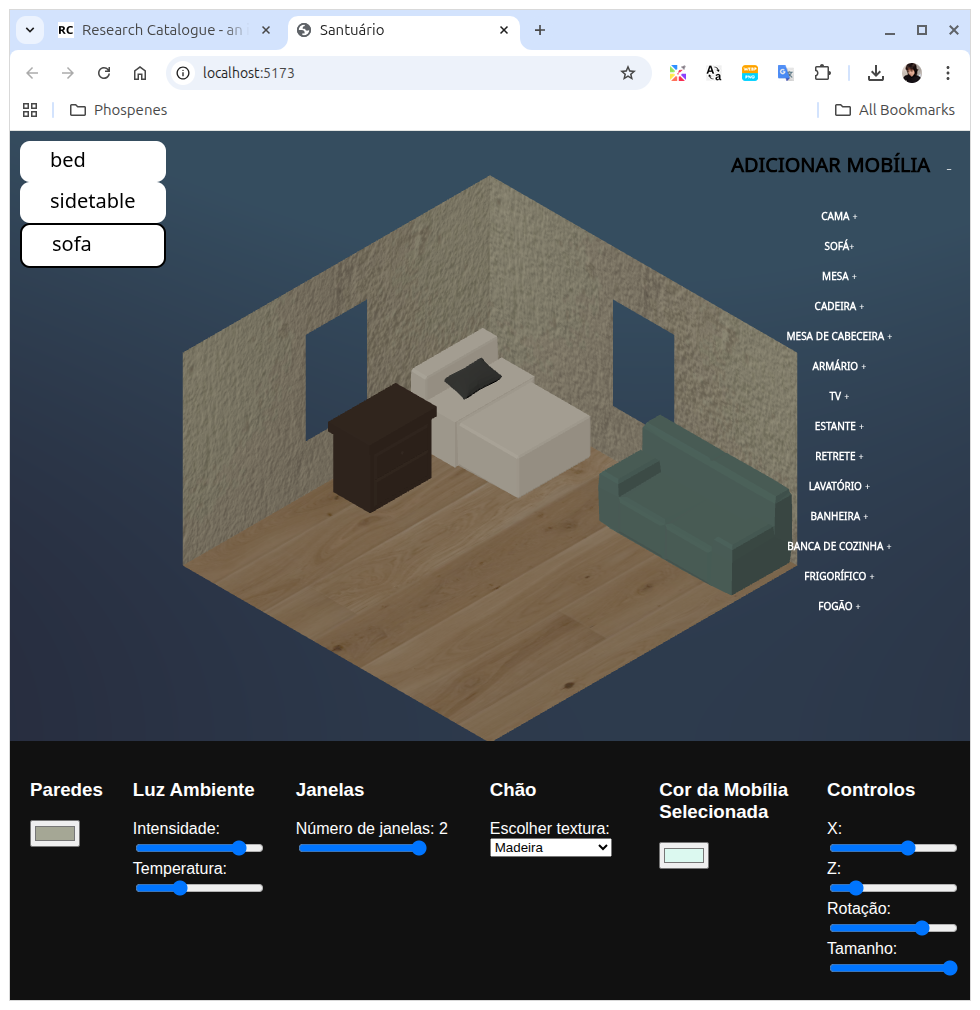The image size is (980, 1010).
Task: Open the browser downloads icon
Action: pos(876,73)
